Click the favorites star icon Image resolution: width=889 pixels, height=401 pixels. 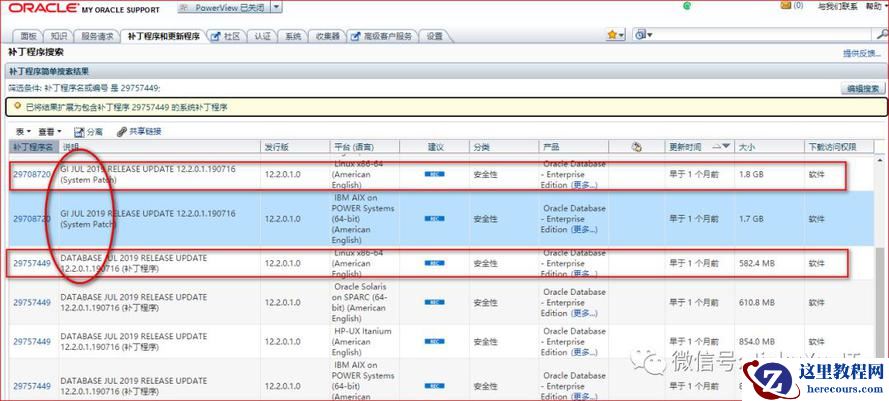click(612, 35)
